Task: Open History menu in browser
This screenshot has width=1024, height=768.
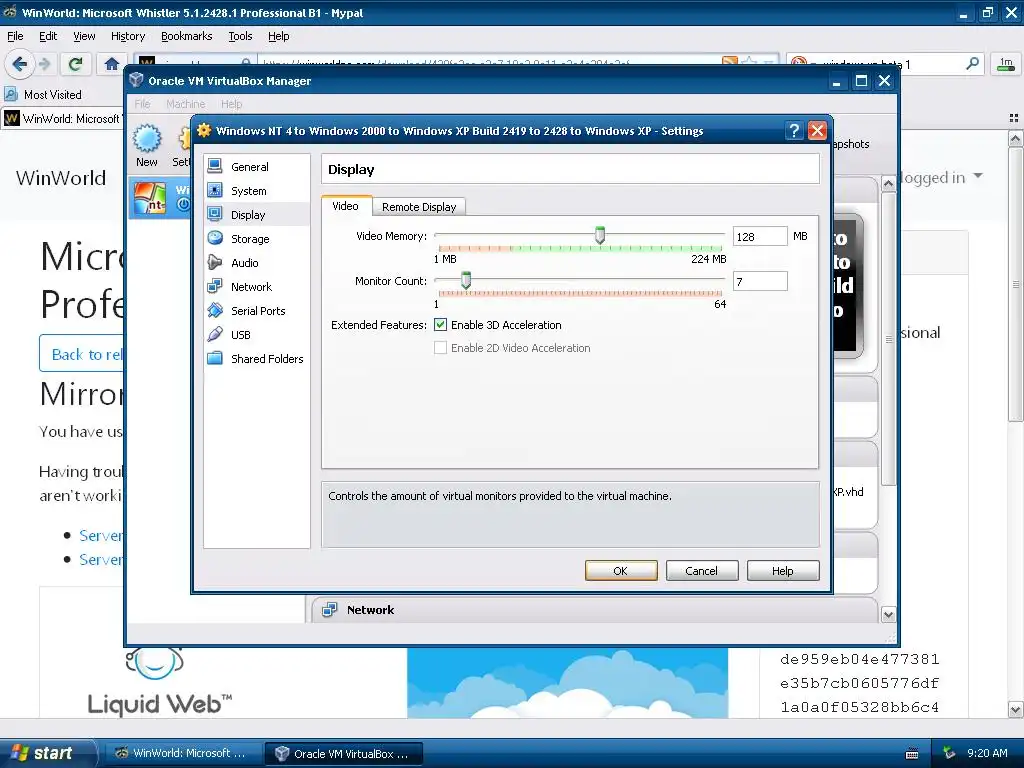Action: [x=127, y=36]
